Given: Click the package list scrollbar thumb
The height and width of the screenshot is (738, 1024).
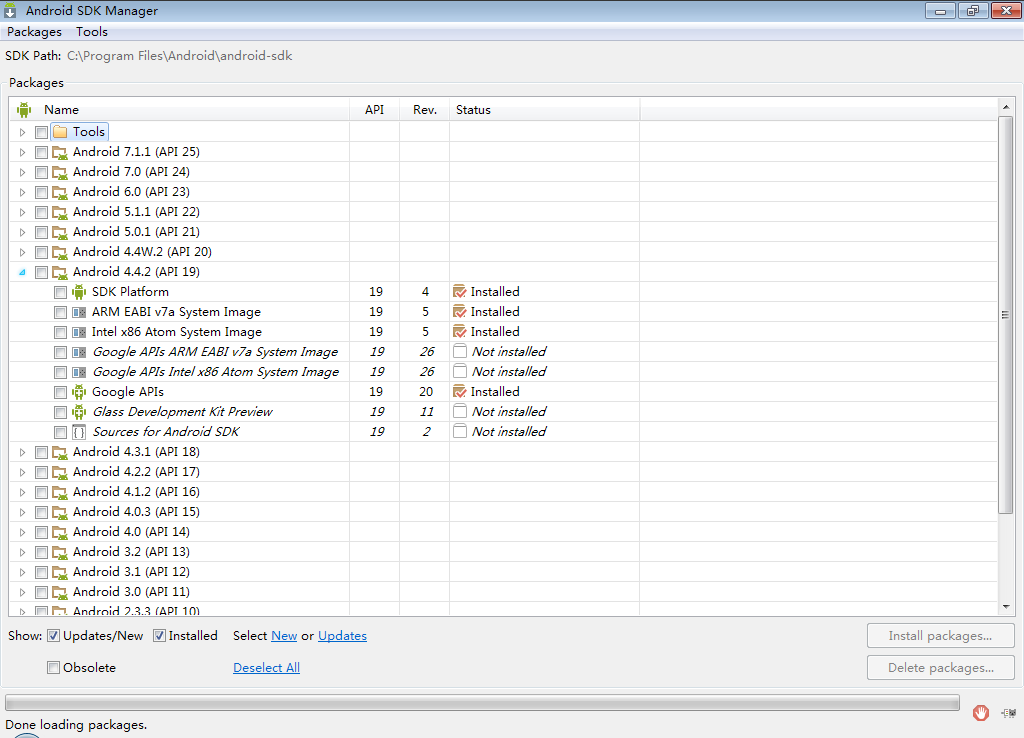Looking at the screenshot, I should [1006, 315].
